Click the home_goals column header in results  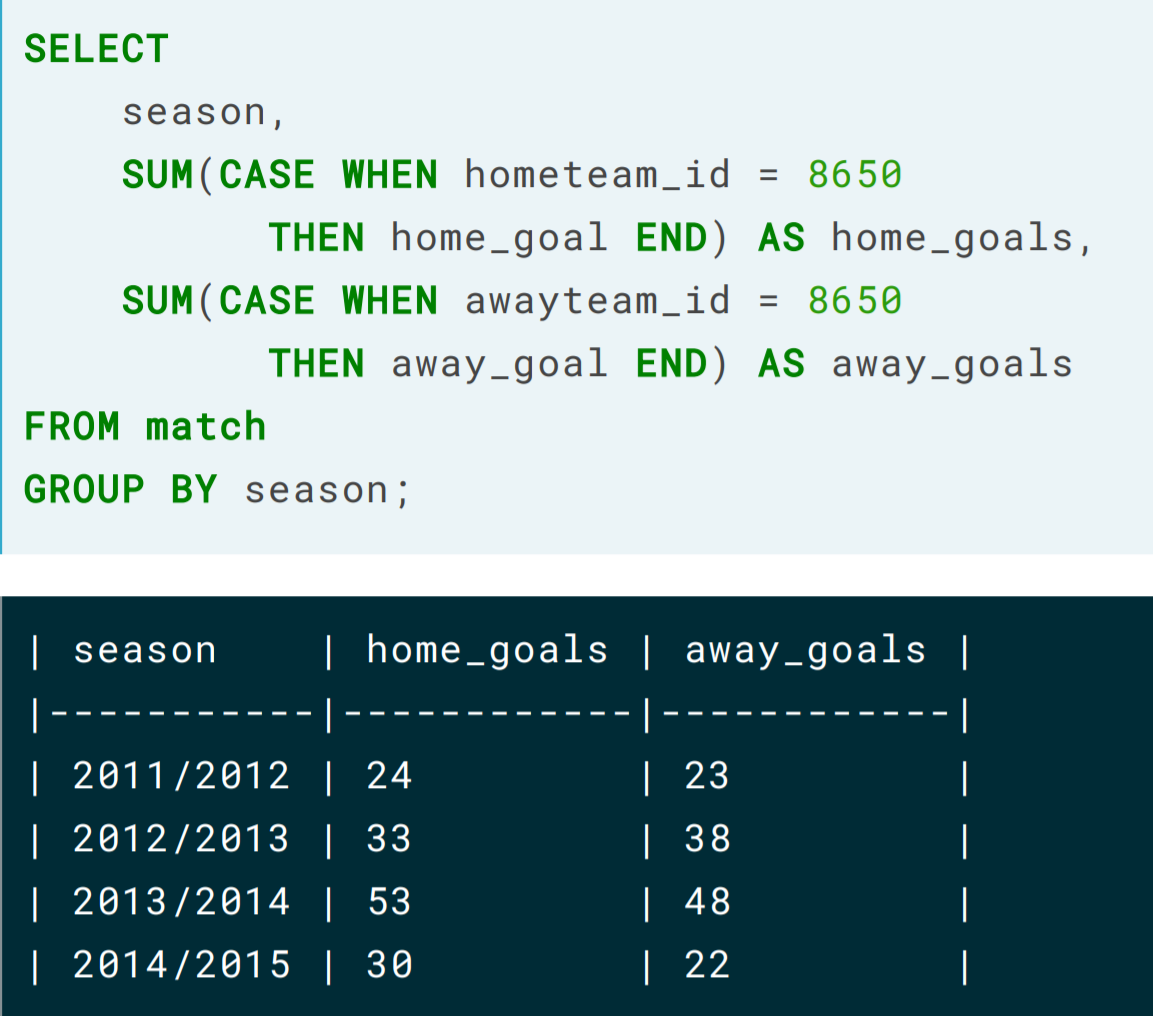[488, 652]
